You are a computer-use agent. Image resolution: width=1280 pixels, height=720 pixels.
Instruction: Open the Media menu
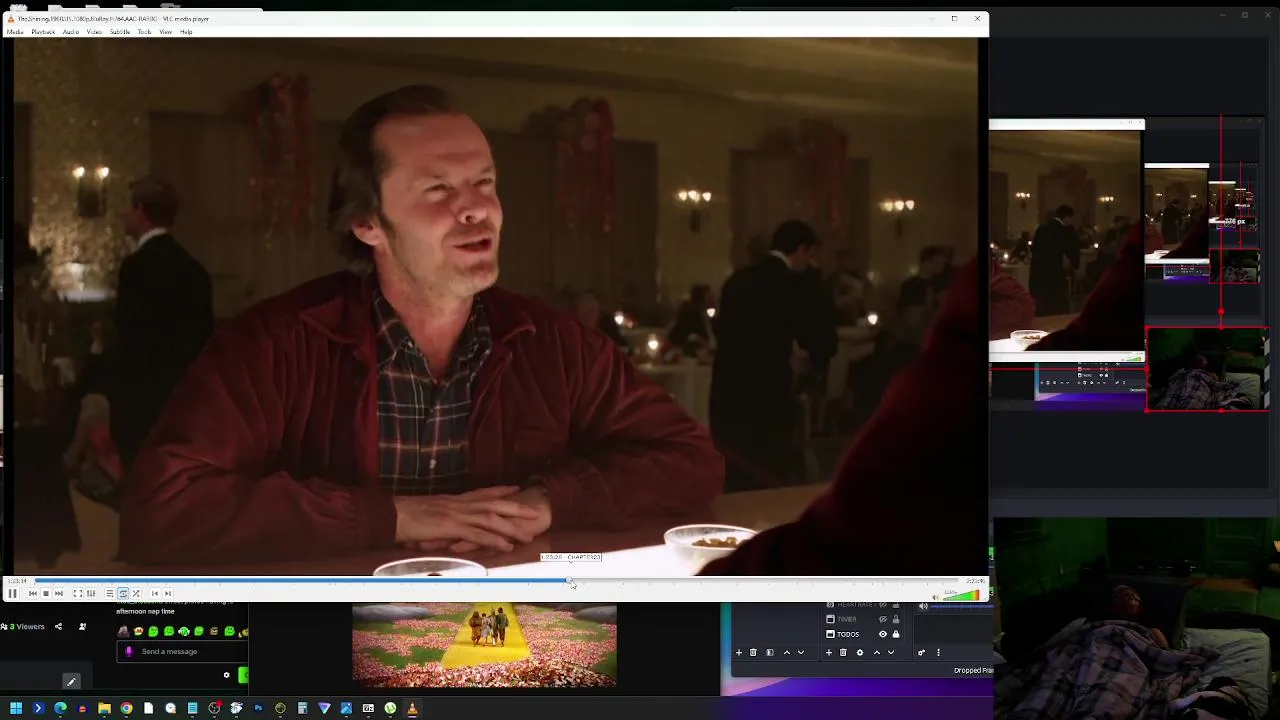[x=15, y=32]
